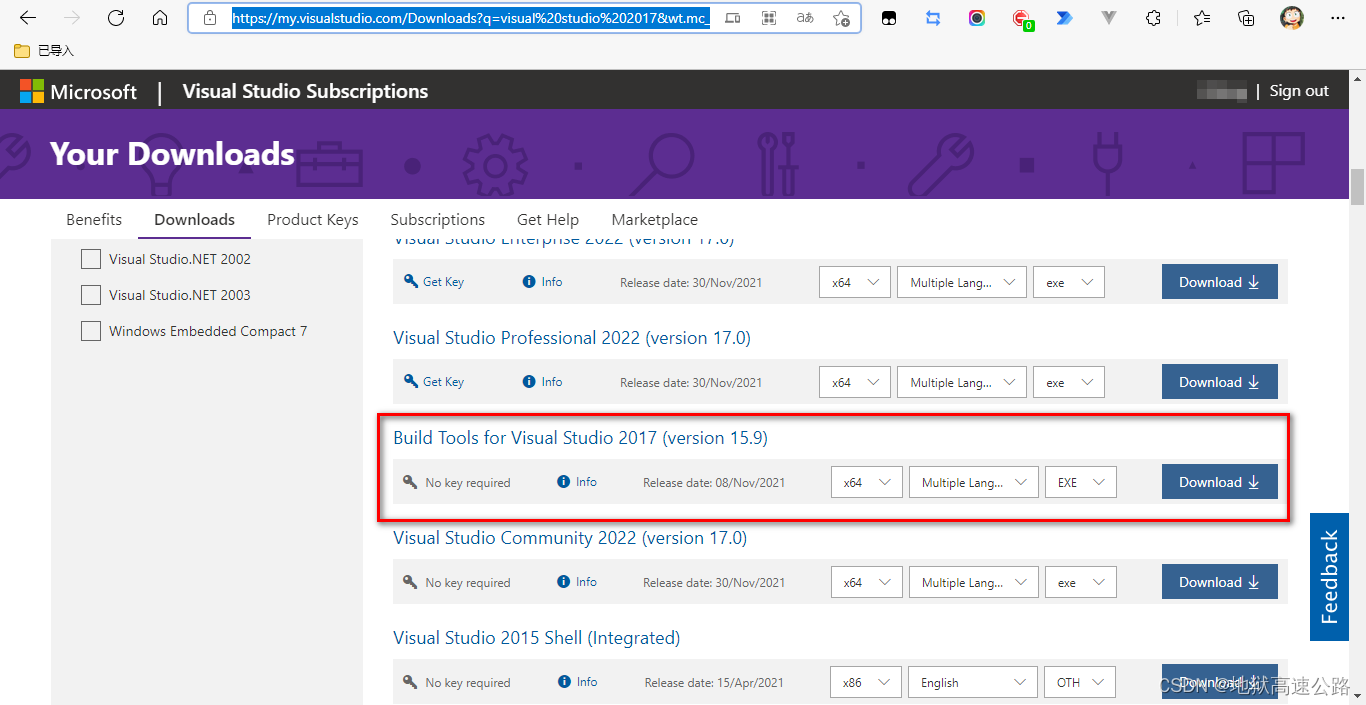Click the red extension icon with 0 badge

(x=1021, y=18)
